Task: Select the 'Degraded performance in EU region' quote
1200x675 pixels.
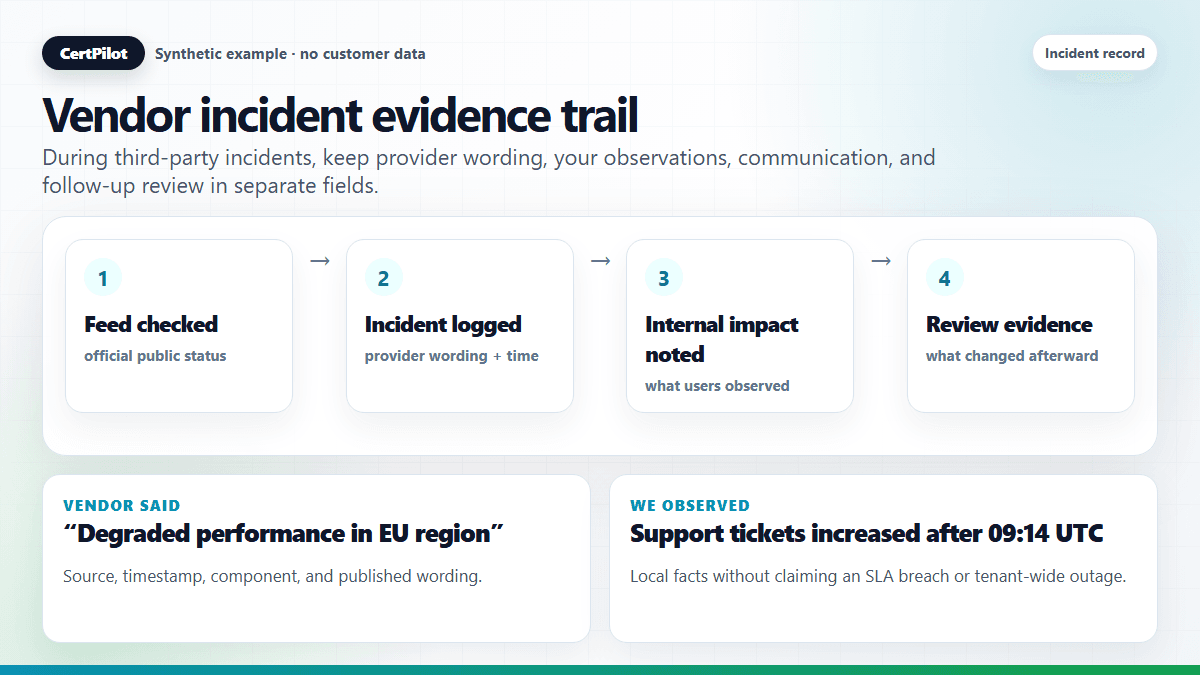Action: click(283, 534)
